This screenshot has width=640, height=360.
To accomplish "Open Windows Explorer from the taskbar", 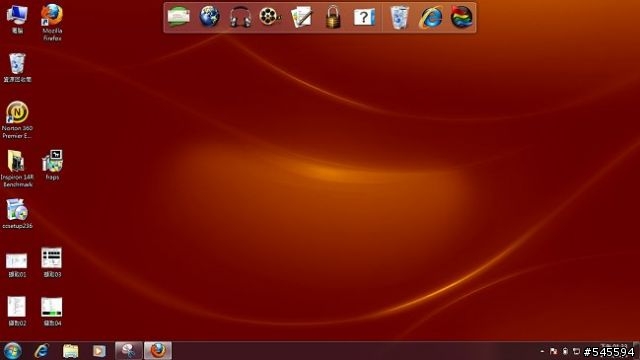I will [x=70, y=351].
